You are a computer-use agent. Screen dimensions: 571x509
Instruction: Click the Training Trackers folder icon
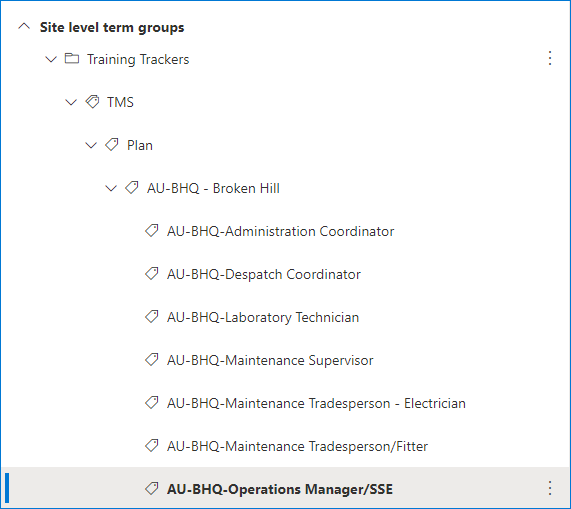point(72,58)
